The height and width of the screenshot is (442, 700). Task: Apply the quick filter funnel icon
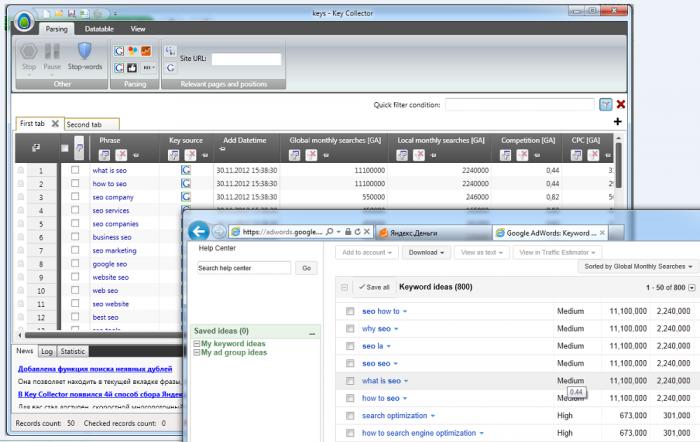click(x=605, y=104)
